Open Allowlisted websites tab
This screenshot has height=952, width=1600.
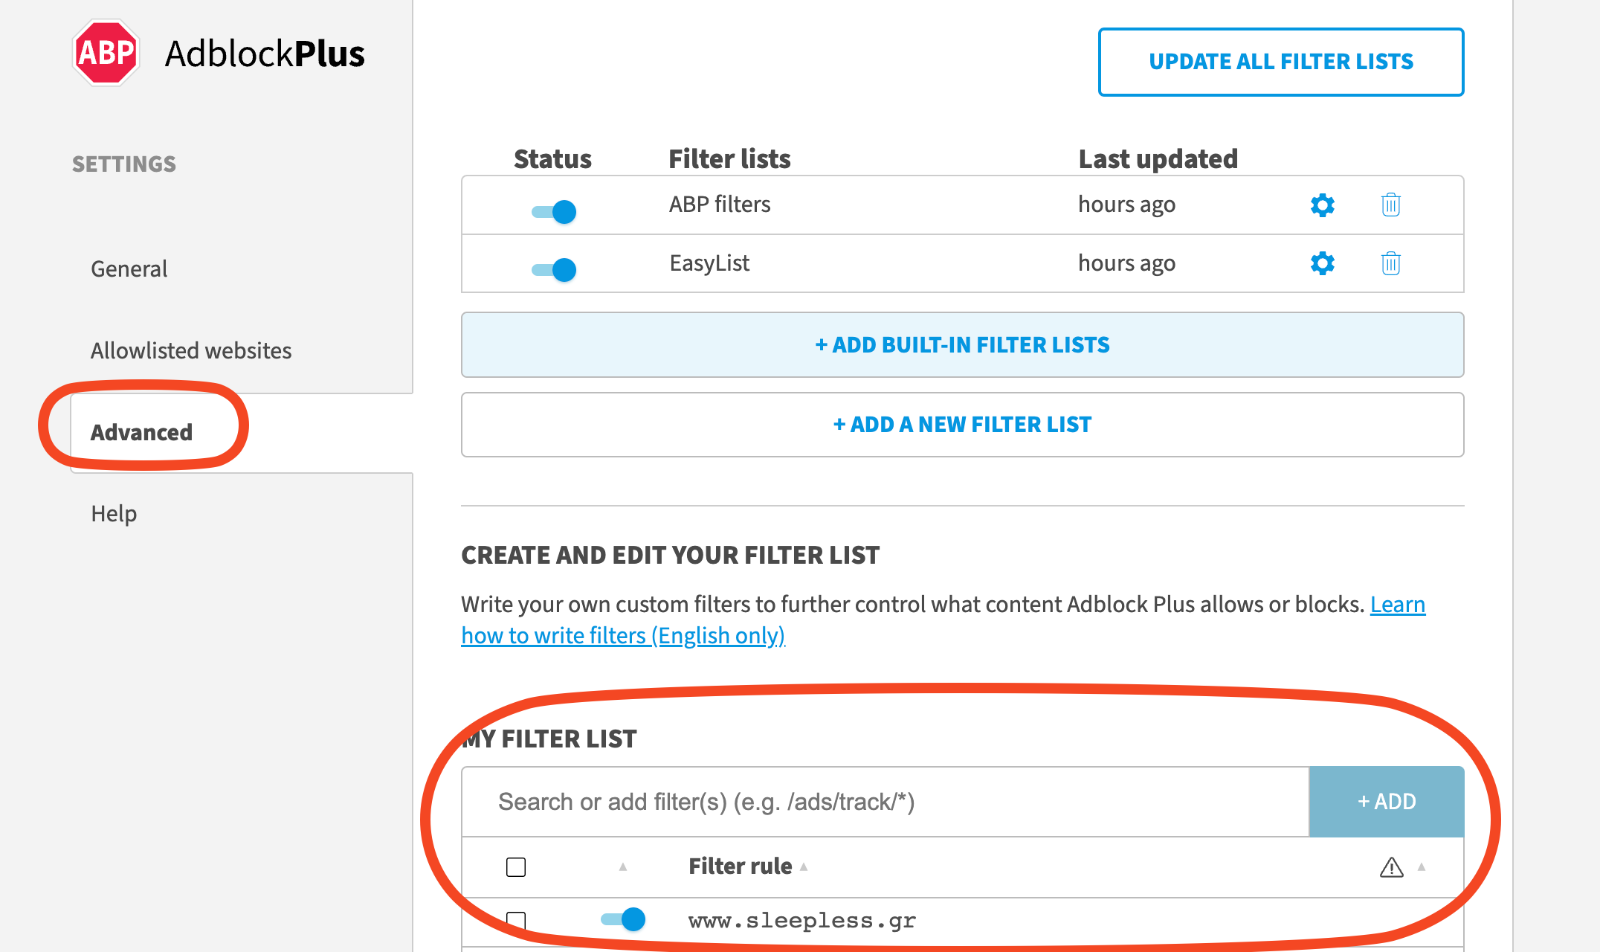point(191,351)
